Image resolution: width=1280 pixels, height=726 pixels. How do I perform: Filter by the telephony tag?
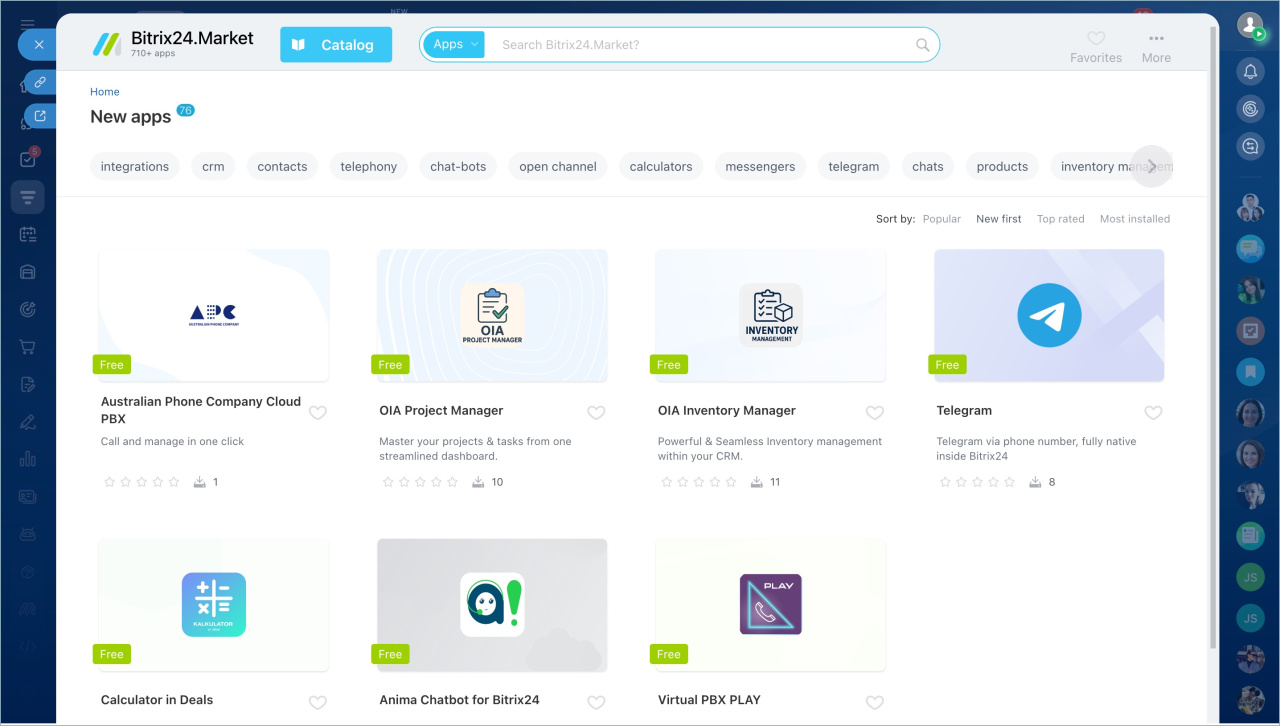coord(368,167)
